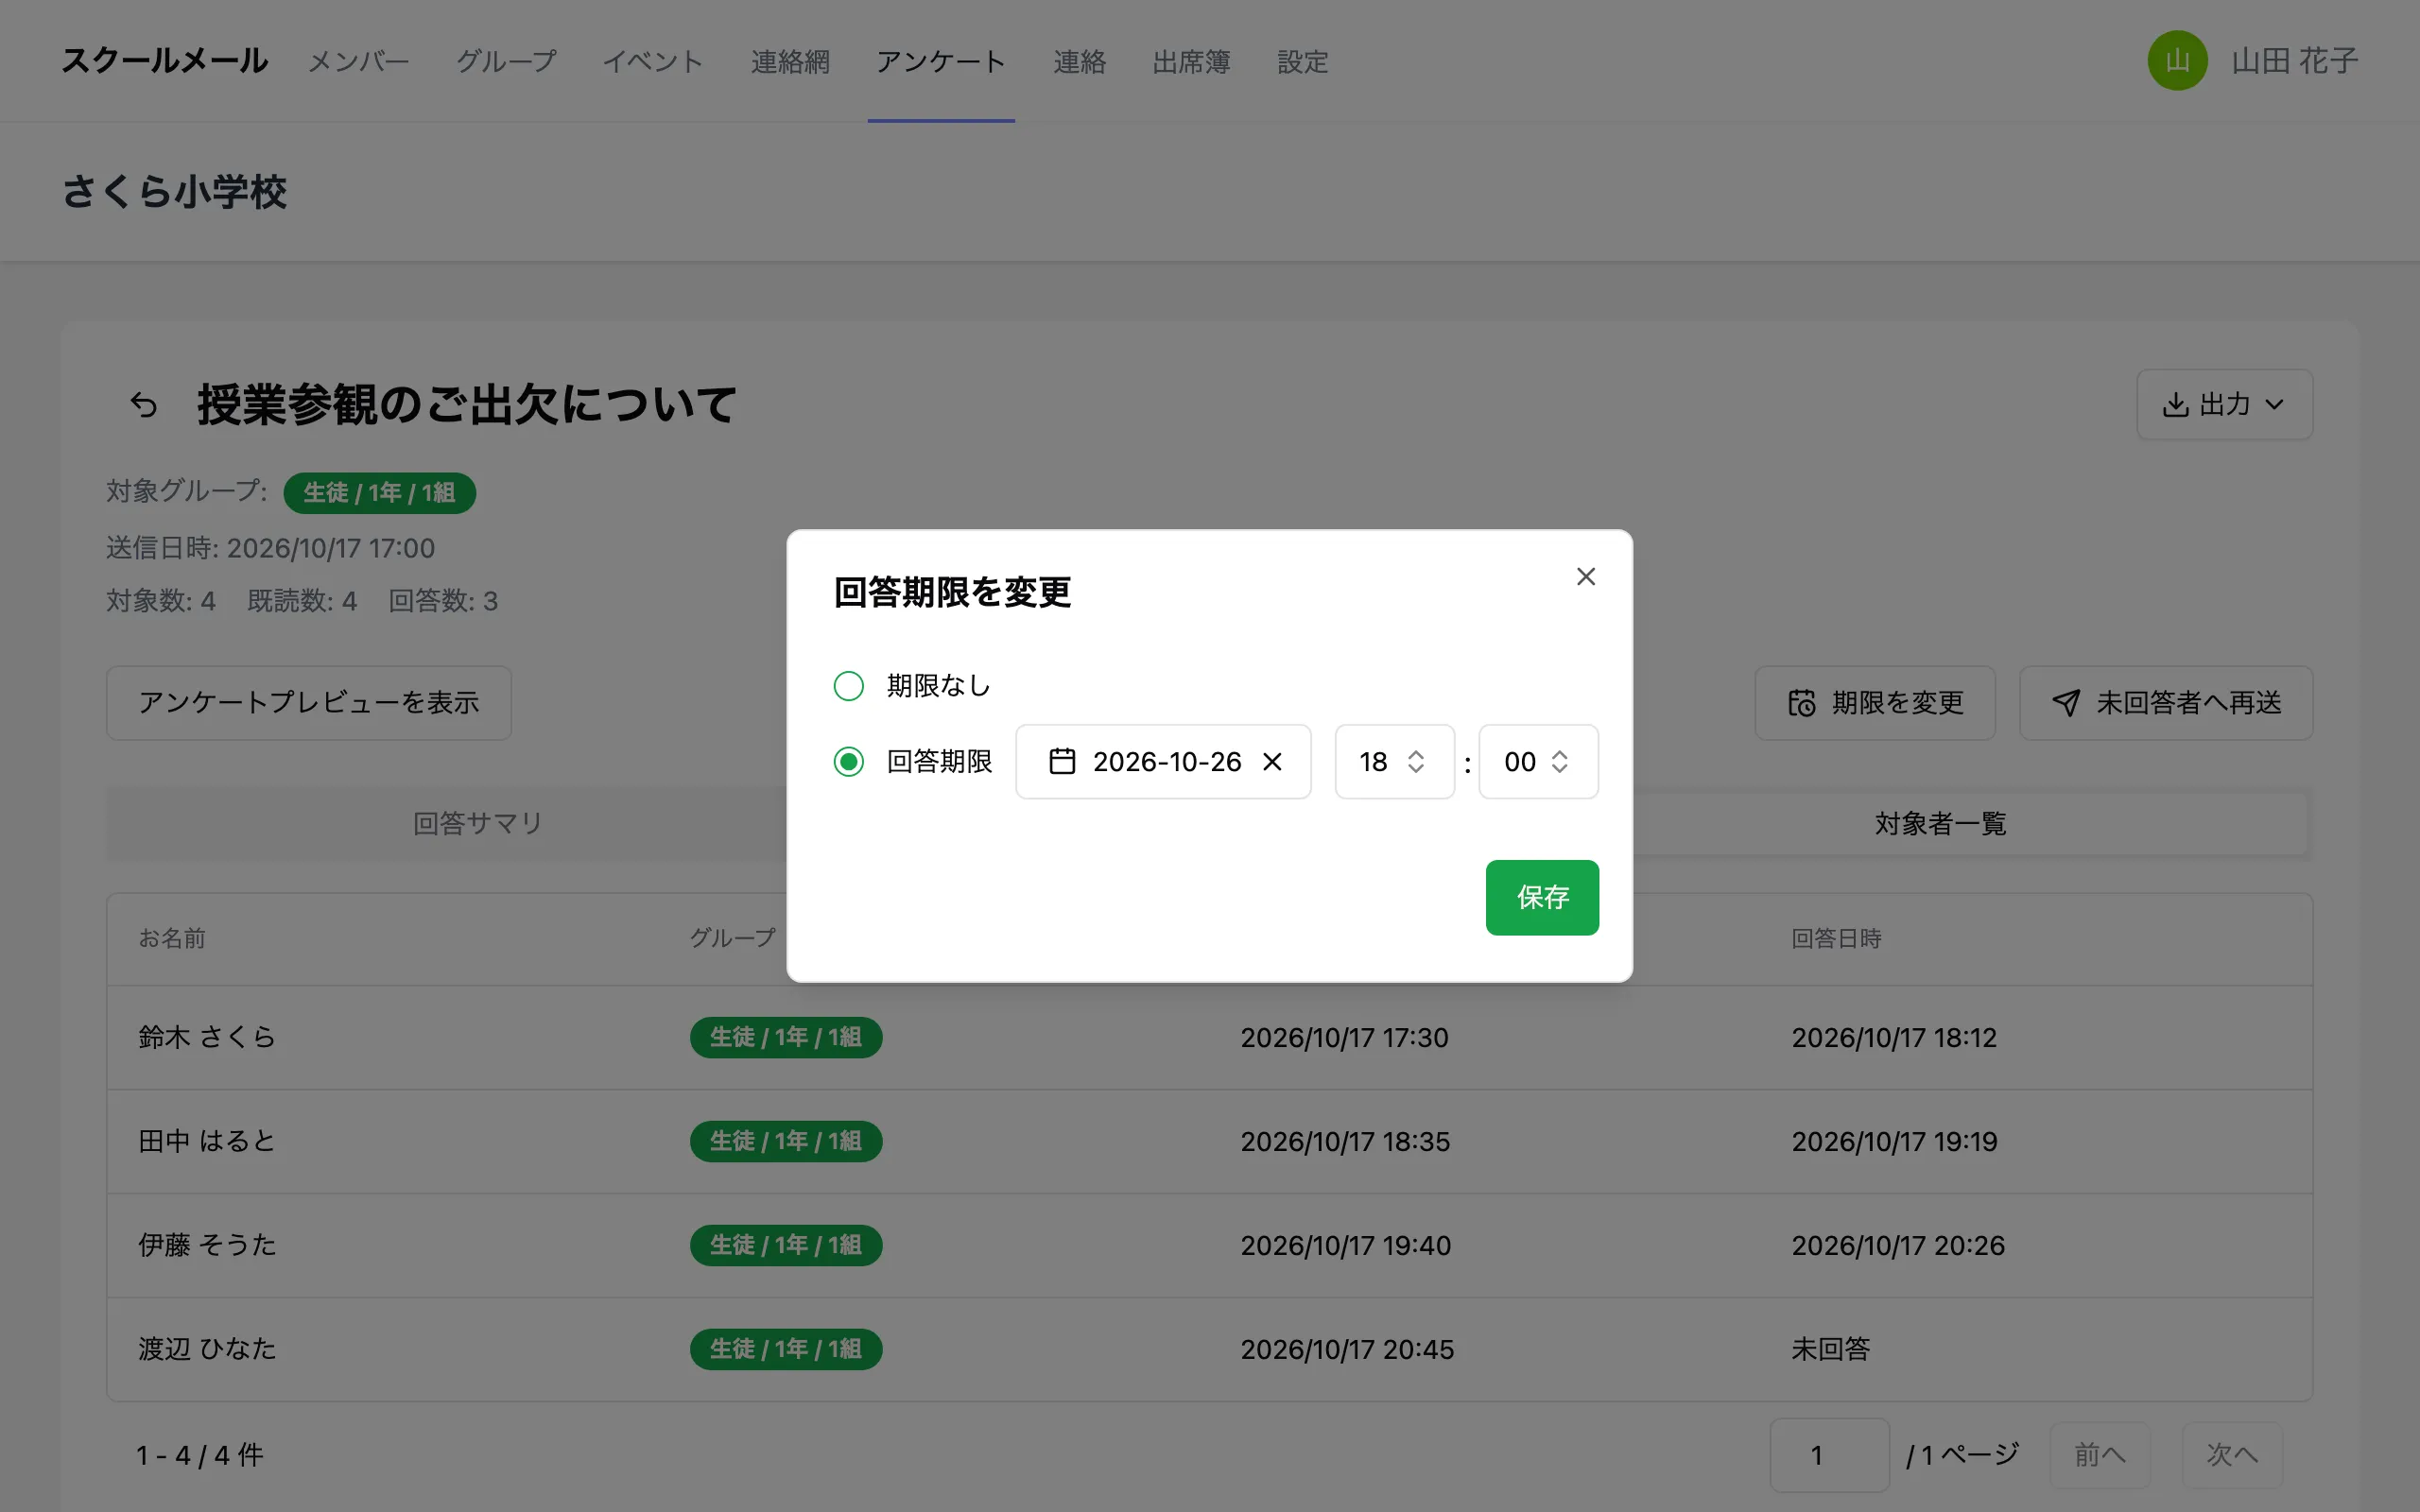Click the name 伊藤 そうた

pos(207,1245)
